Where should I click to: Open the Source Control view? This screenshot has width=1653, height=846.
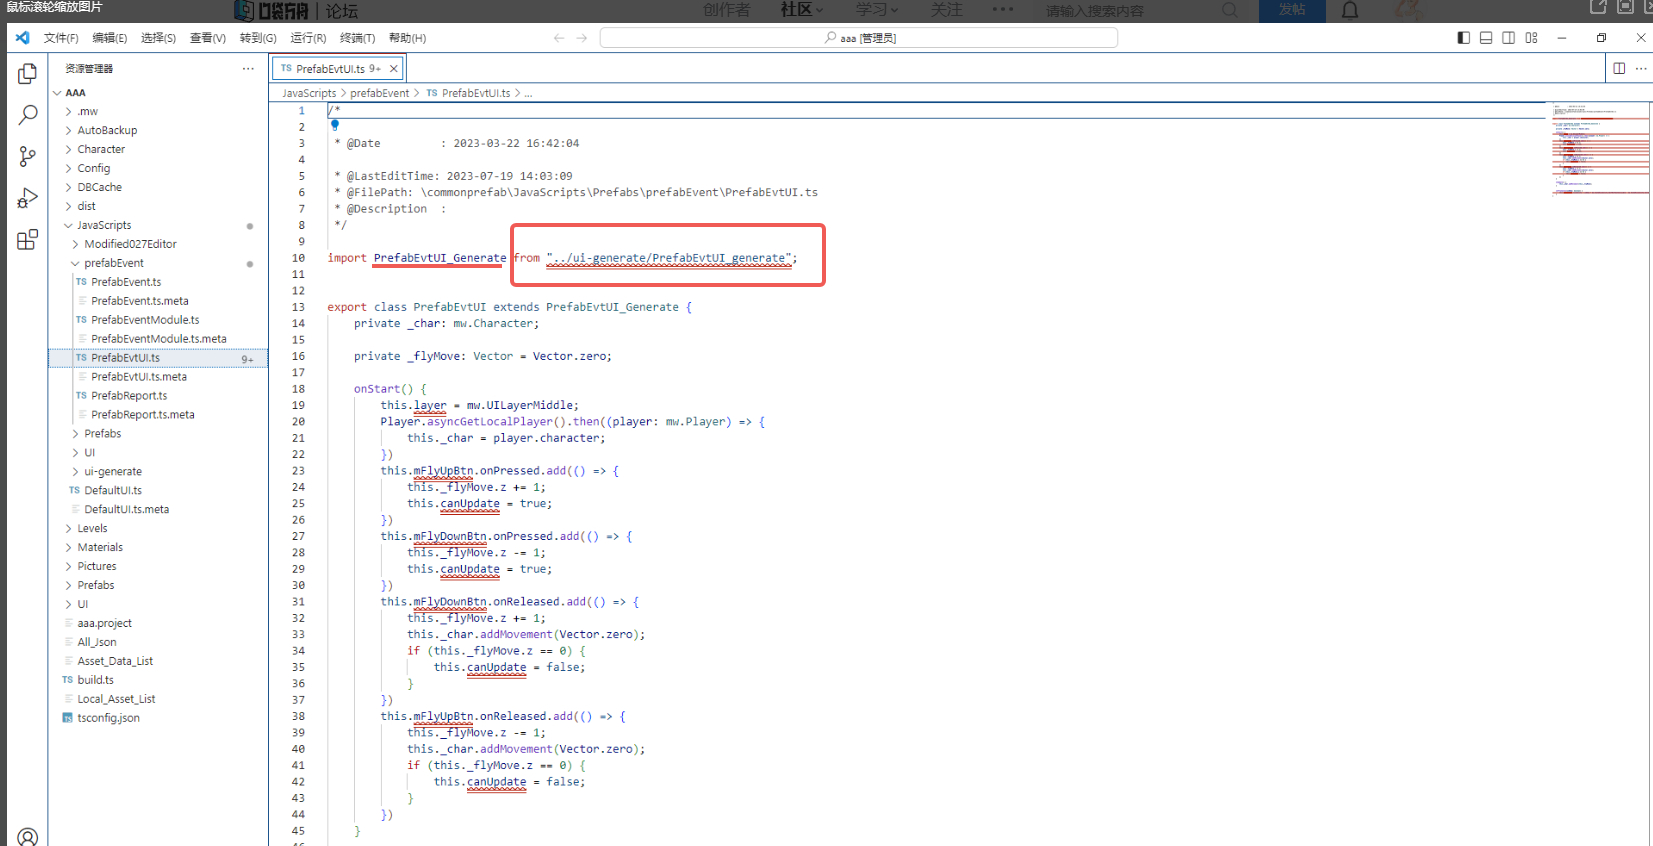[27, 156]
